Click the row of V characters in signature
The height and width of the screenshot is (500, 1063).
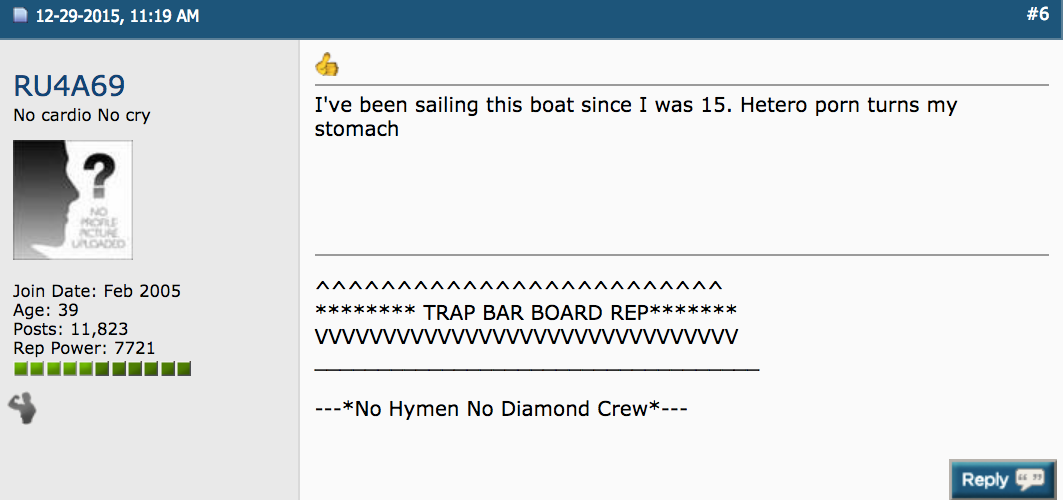point(527,337)
